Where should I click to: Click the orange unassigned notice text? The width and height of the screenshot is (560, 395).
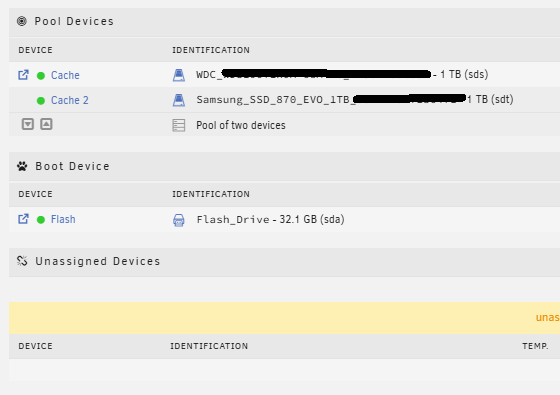point(548,318)
